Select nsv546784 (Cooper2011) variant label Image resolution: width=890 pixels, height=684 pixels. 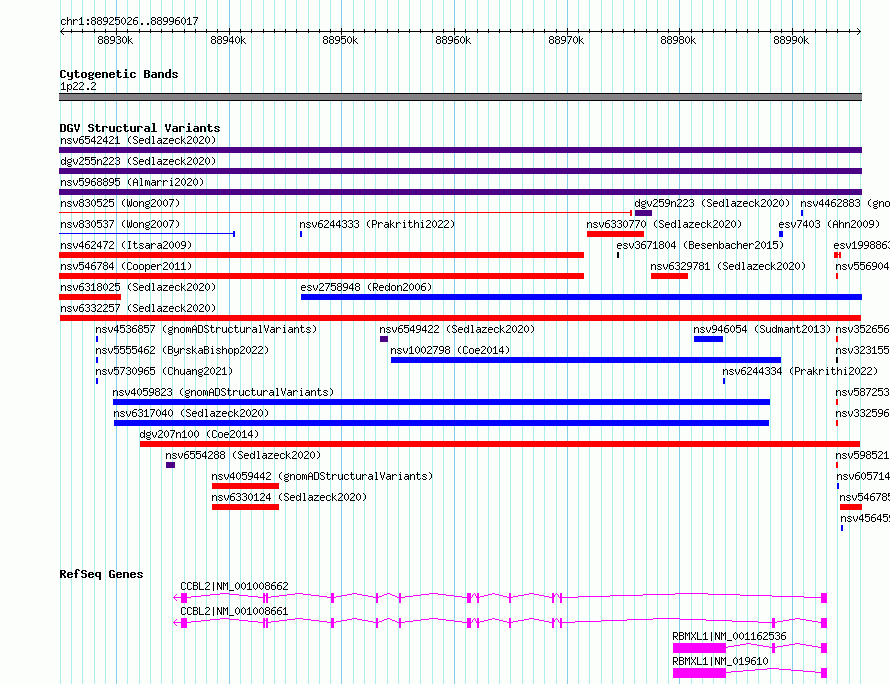[x=126, y=266]
